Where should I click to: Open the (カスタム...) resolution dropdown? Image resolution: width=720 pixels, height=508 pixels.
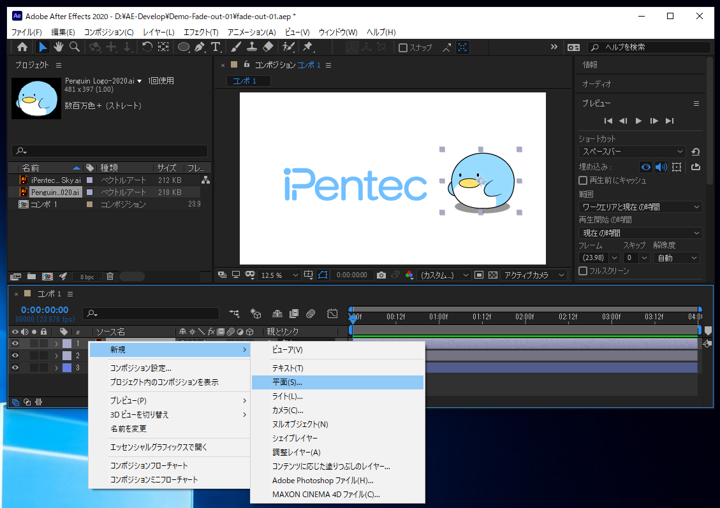pos(444,275)
